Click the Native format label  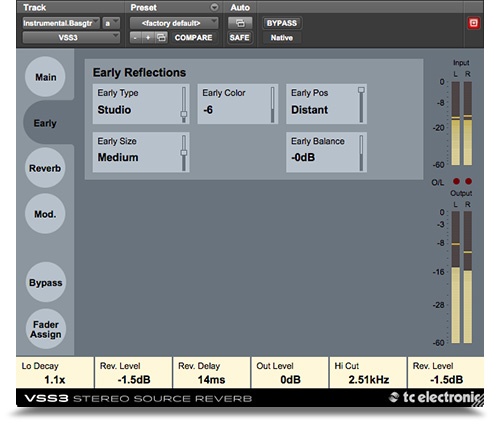[x=282, y=38]
